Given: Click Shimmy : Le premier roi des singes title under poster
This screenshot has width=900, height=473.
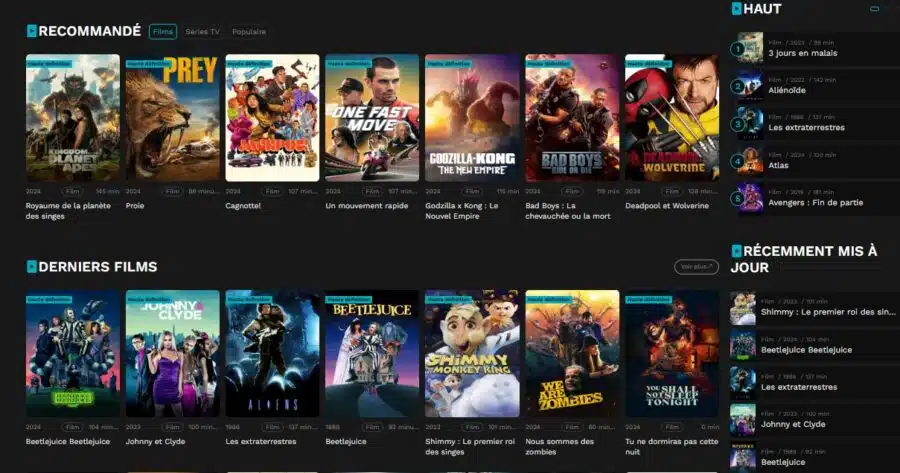Looking at the screenshot, I should tap(470, 447).
